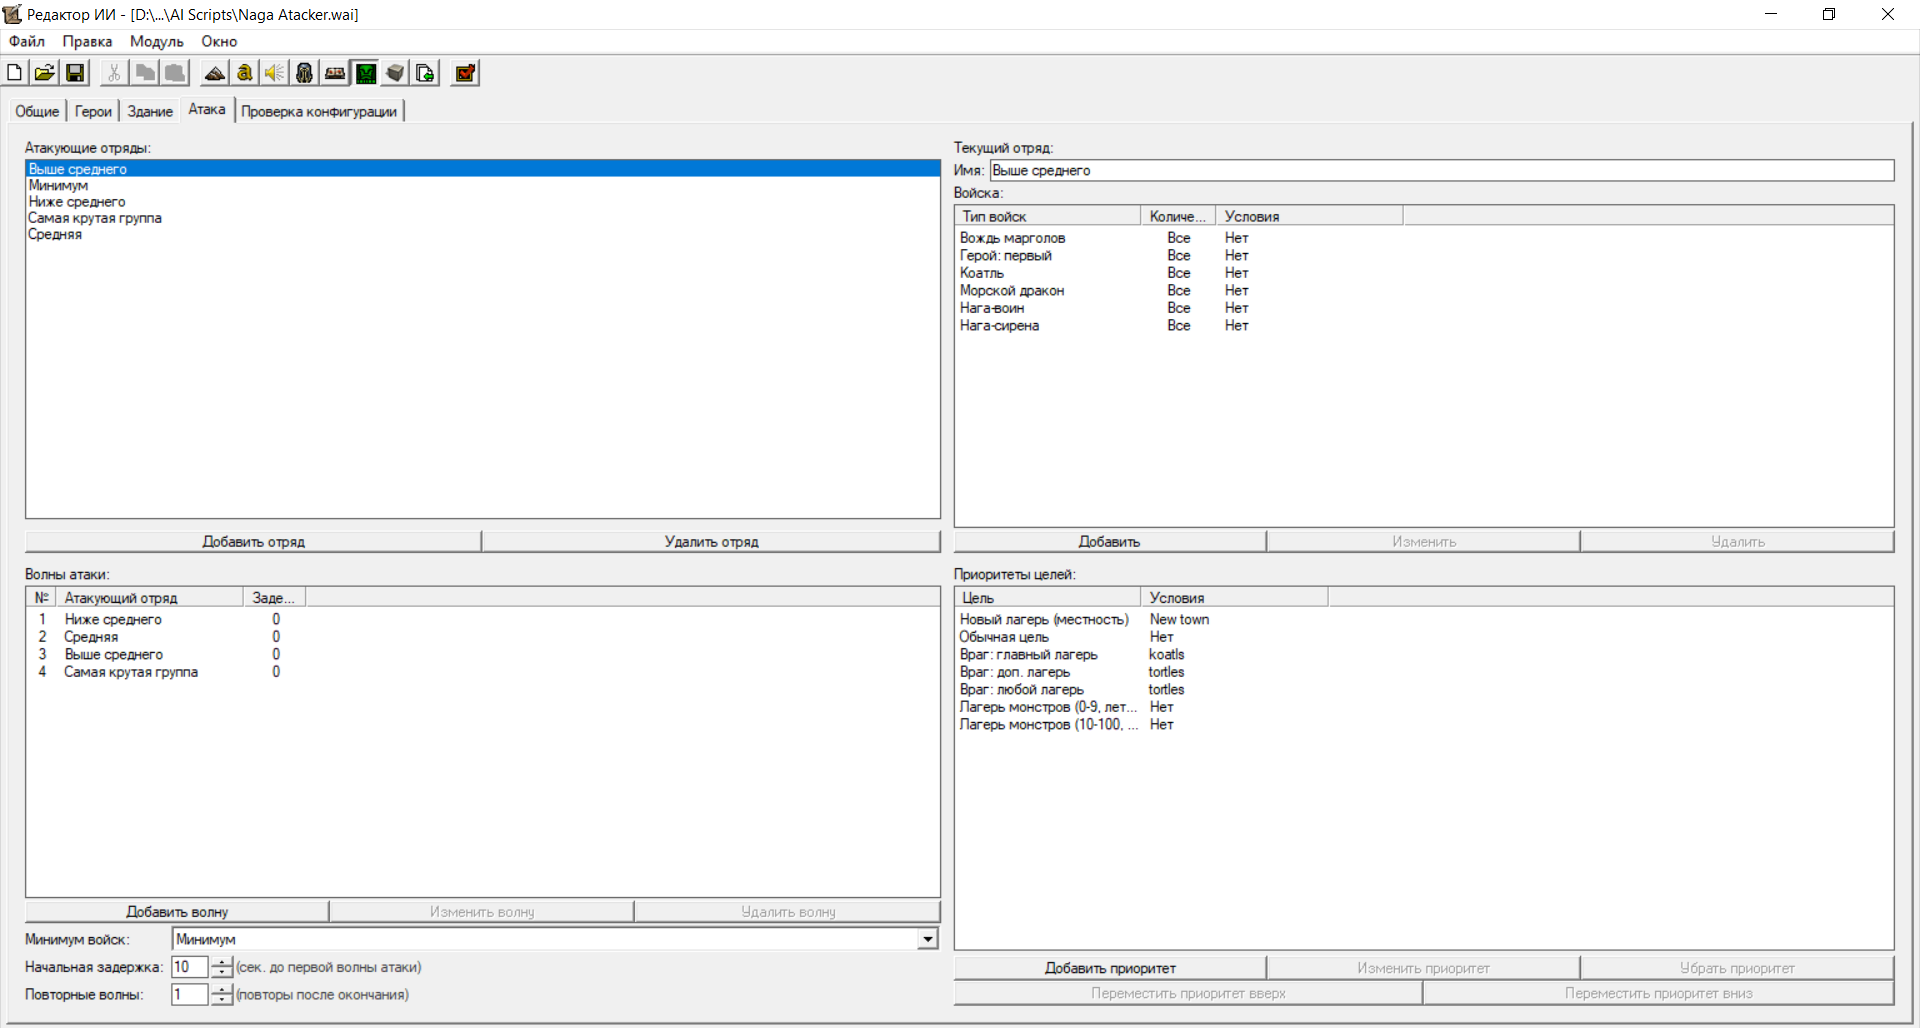Open the Окно menu
This screenshot has height=1028, width=1920.
(x=219, y=41)
